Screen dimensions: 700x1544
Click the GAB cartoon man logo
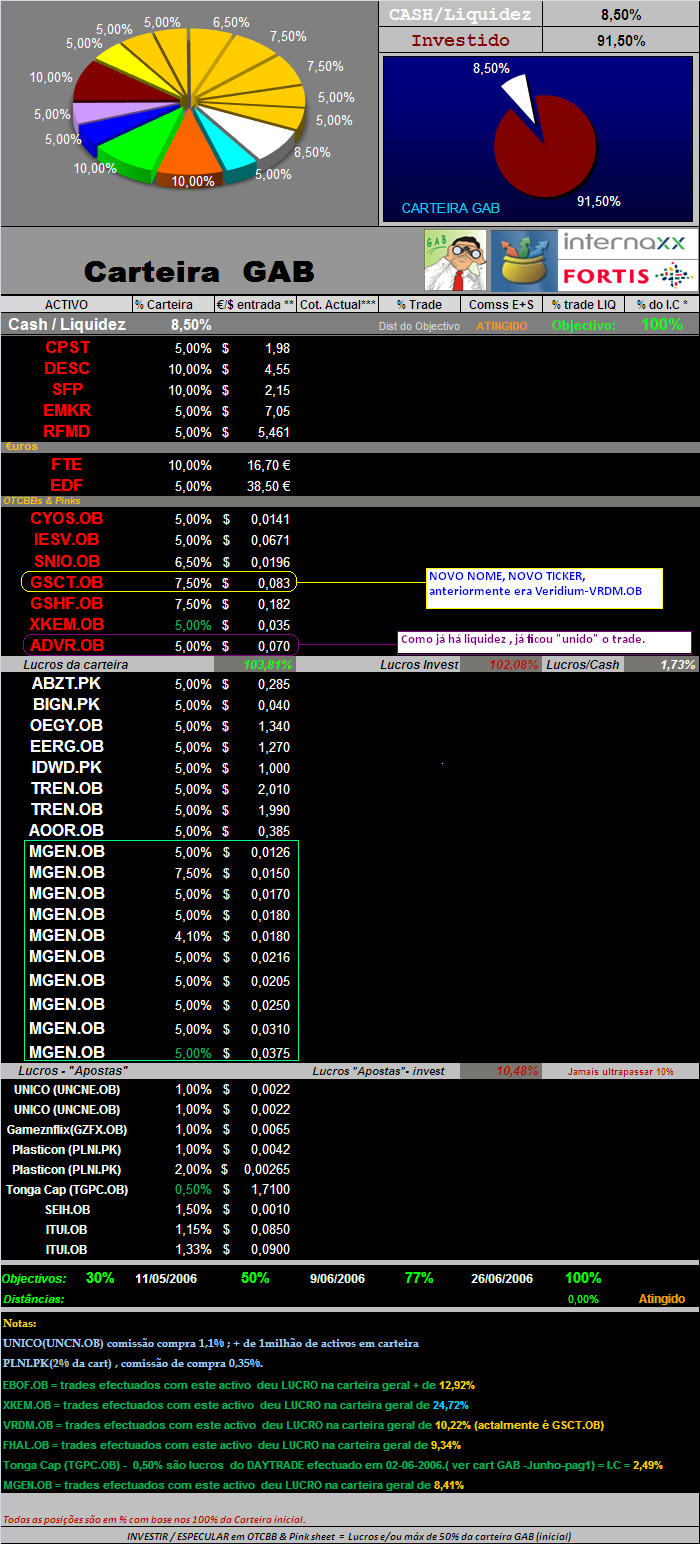(x=455, y=260)
